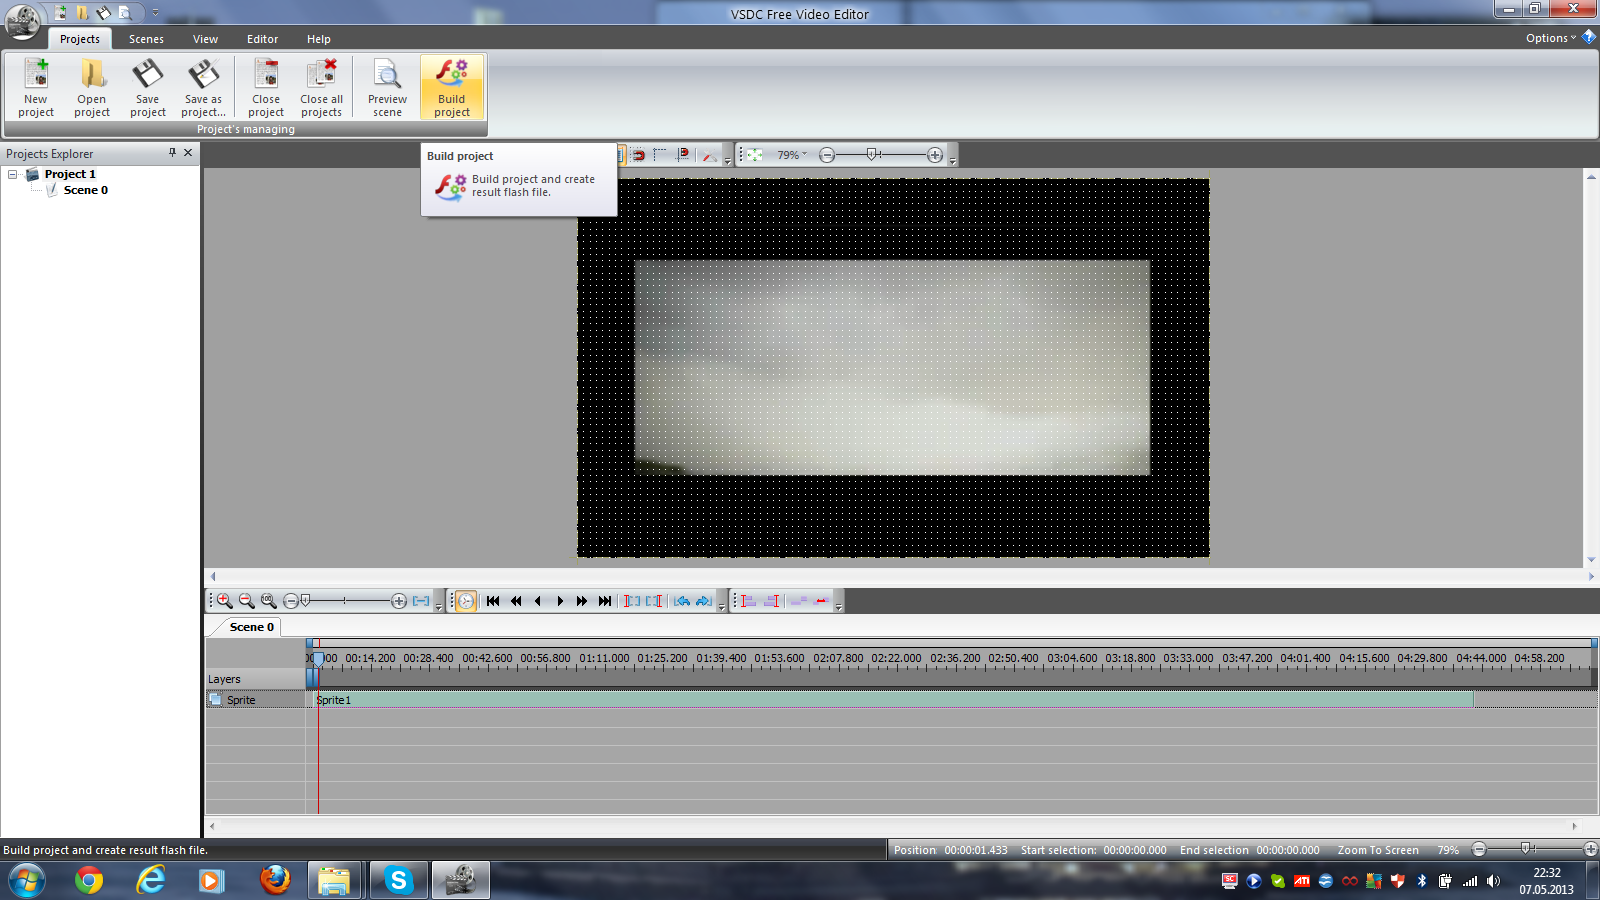Viewport: 1600px width, 900px height.
Task: Click the status bar zoom slider handle
Action: click(x=1525, y=849)
